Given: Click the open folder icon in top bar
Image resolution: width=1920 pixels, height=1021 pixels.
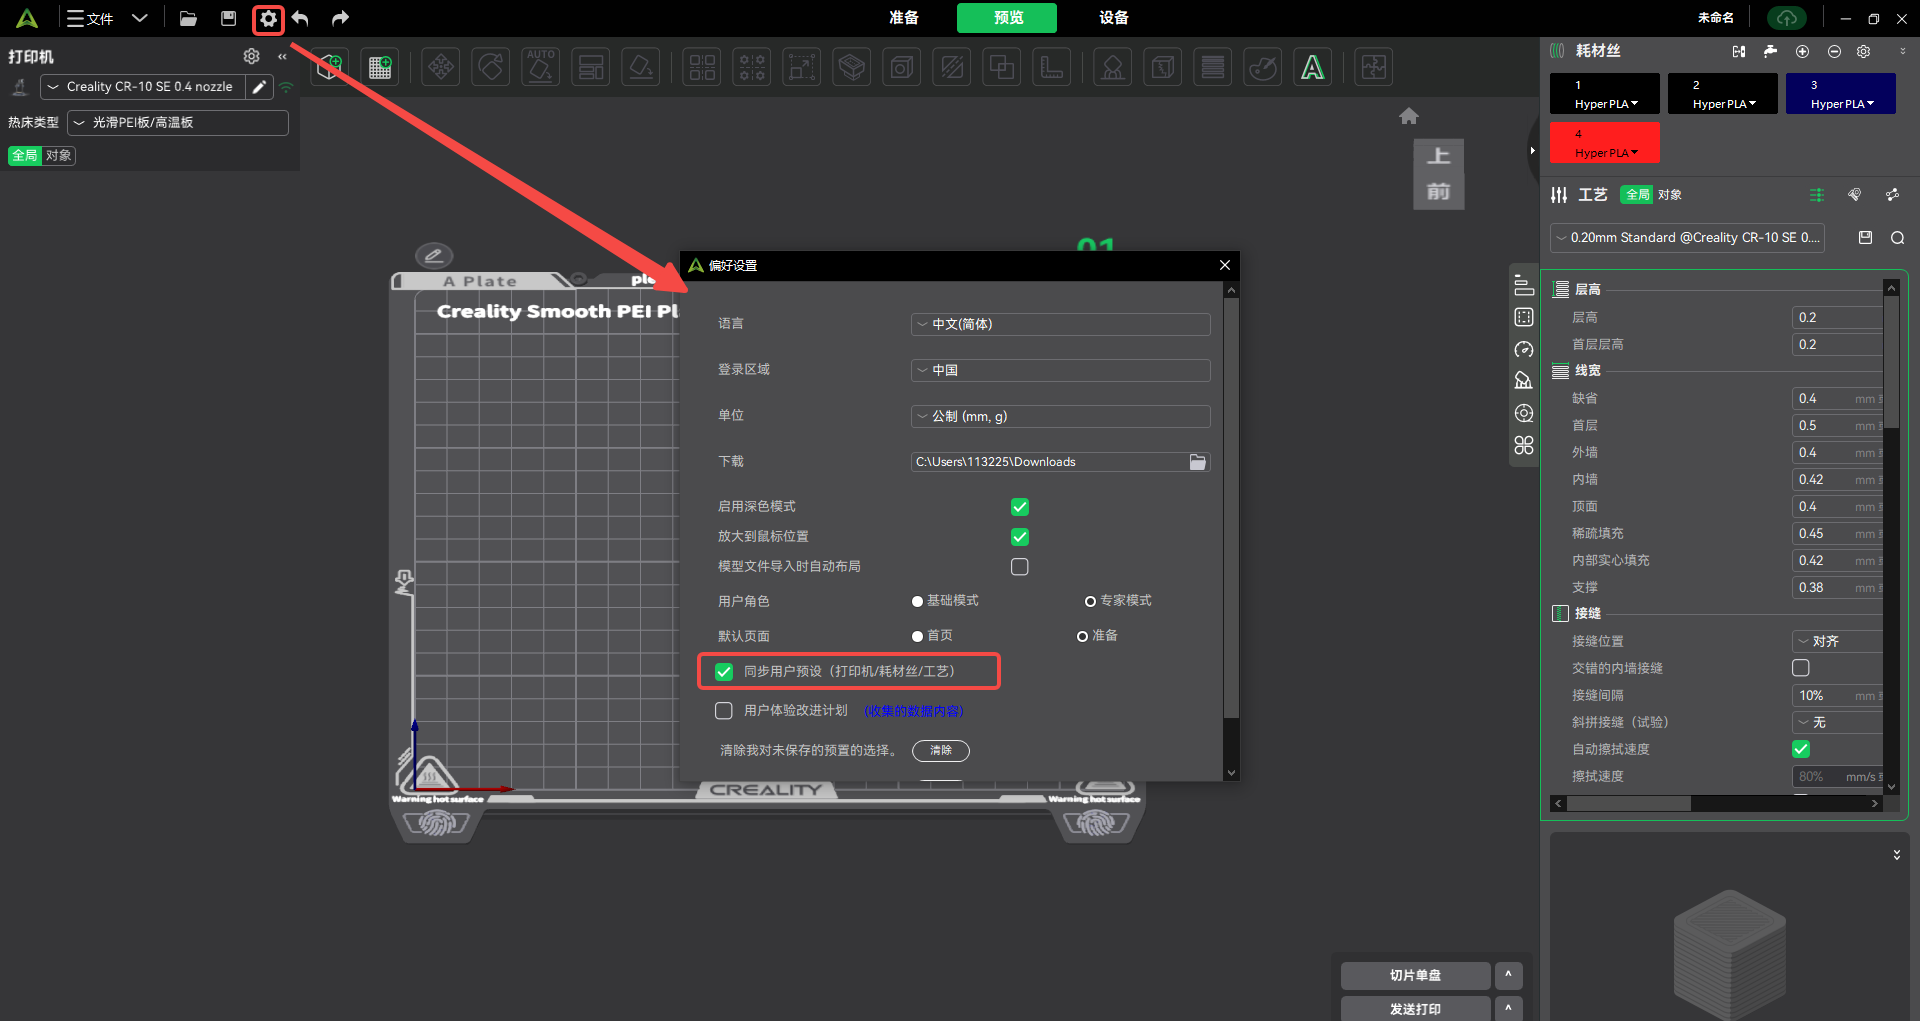Looking at the screenshot, I should (188, 18).
